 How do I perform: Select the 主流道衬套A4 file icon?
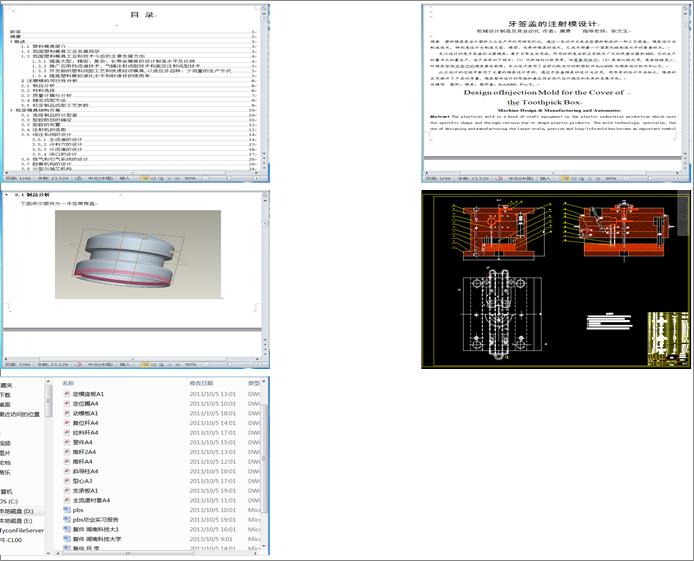coord(67,500)
